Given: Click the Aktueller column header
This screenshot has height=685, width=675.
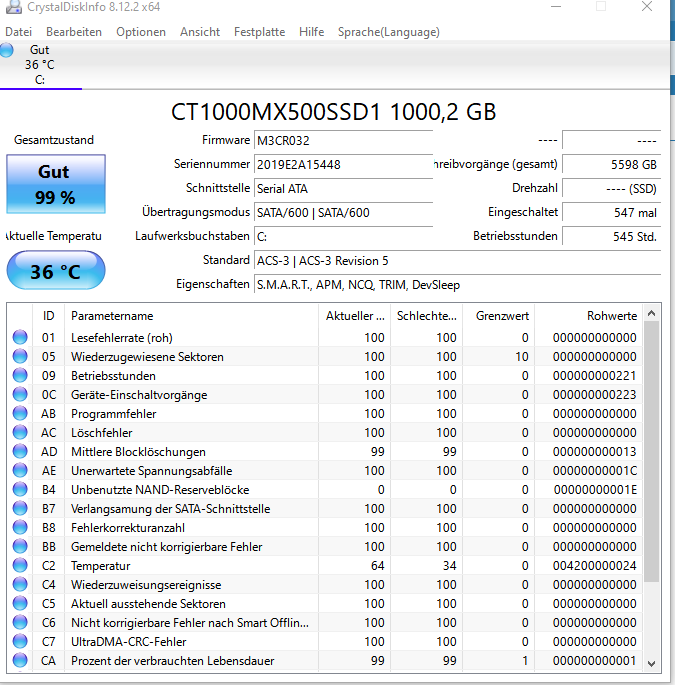Looking at the screenshot, I should (355, 316).
